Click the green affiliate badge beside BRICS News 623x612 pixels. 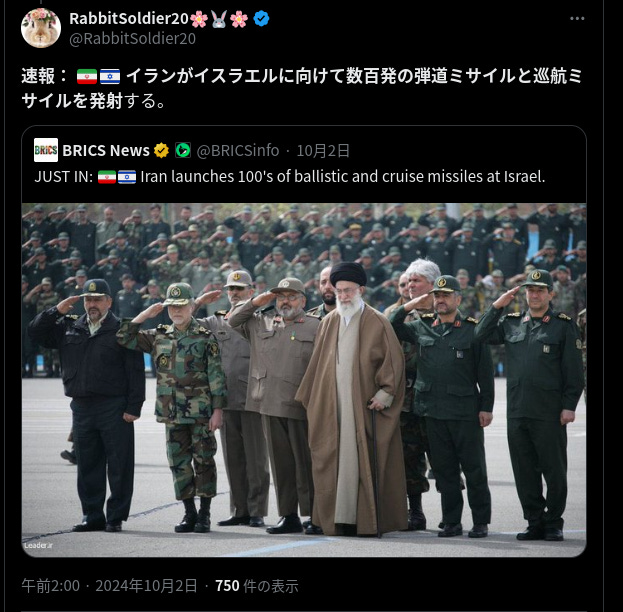(183, 150)
